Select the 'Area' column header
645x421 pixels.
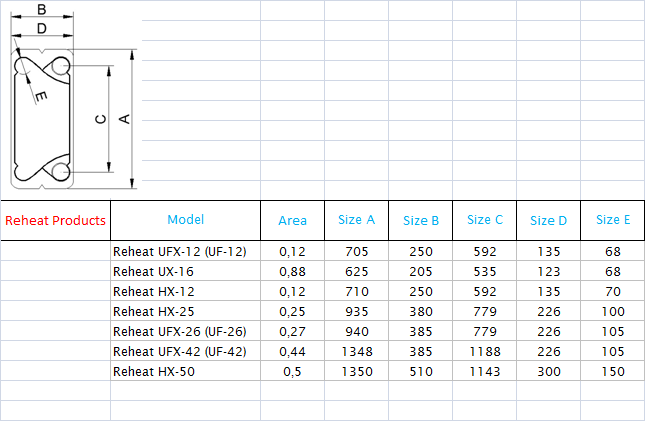(x=292, y=221)
